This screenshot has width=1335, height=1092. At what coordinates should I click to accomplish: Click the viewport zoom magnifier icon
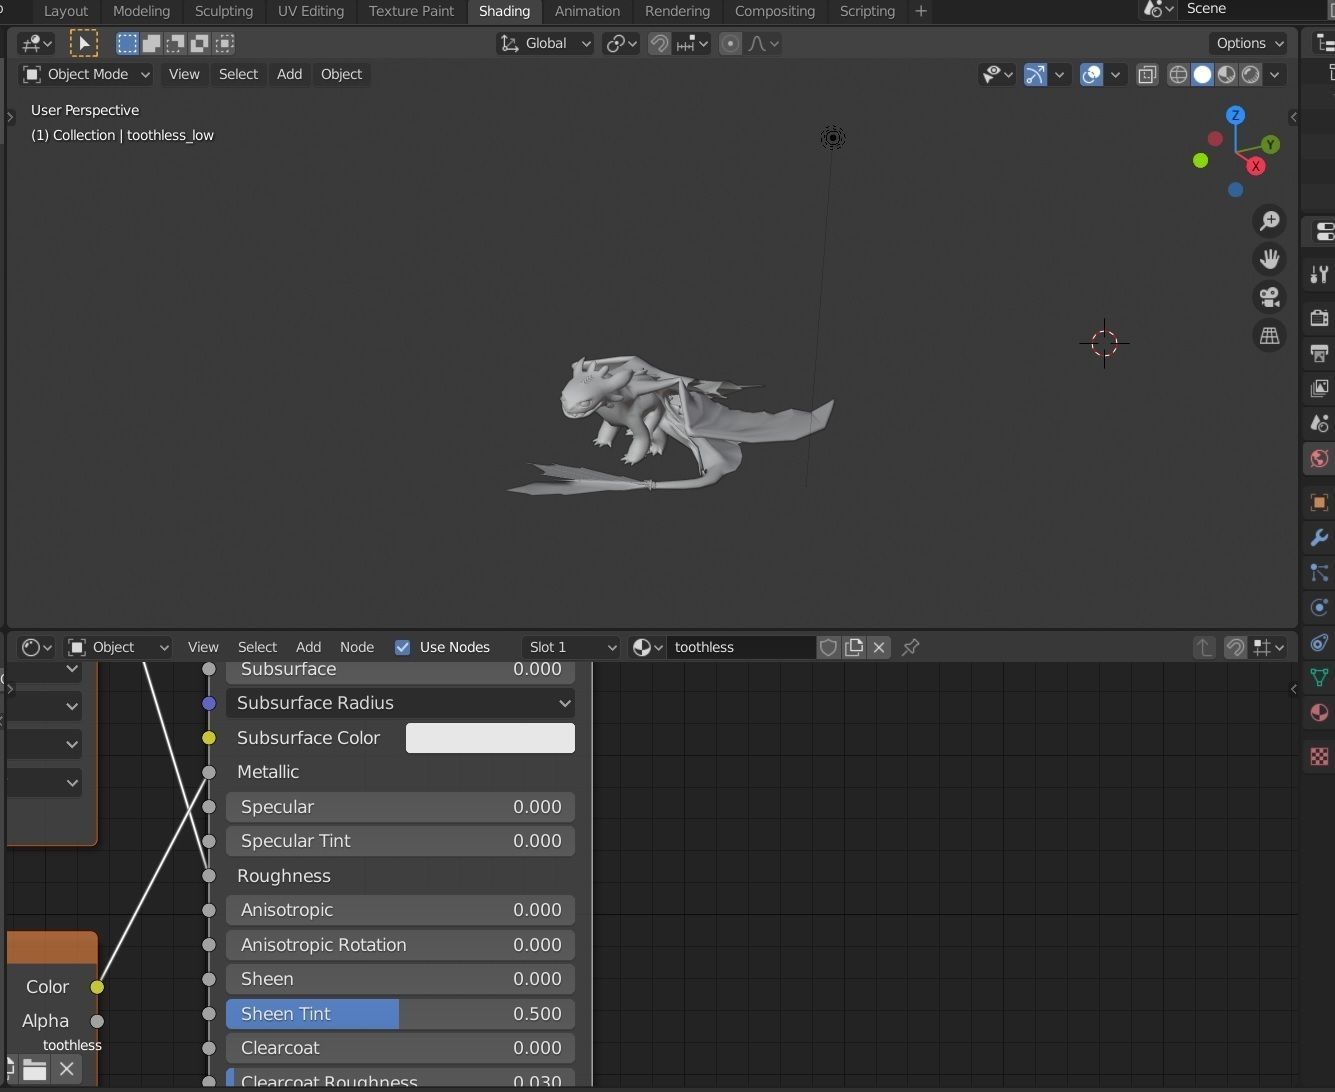(x=1270, y=221)
